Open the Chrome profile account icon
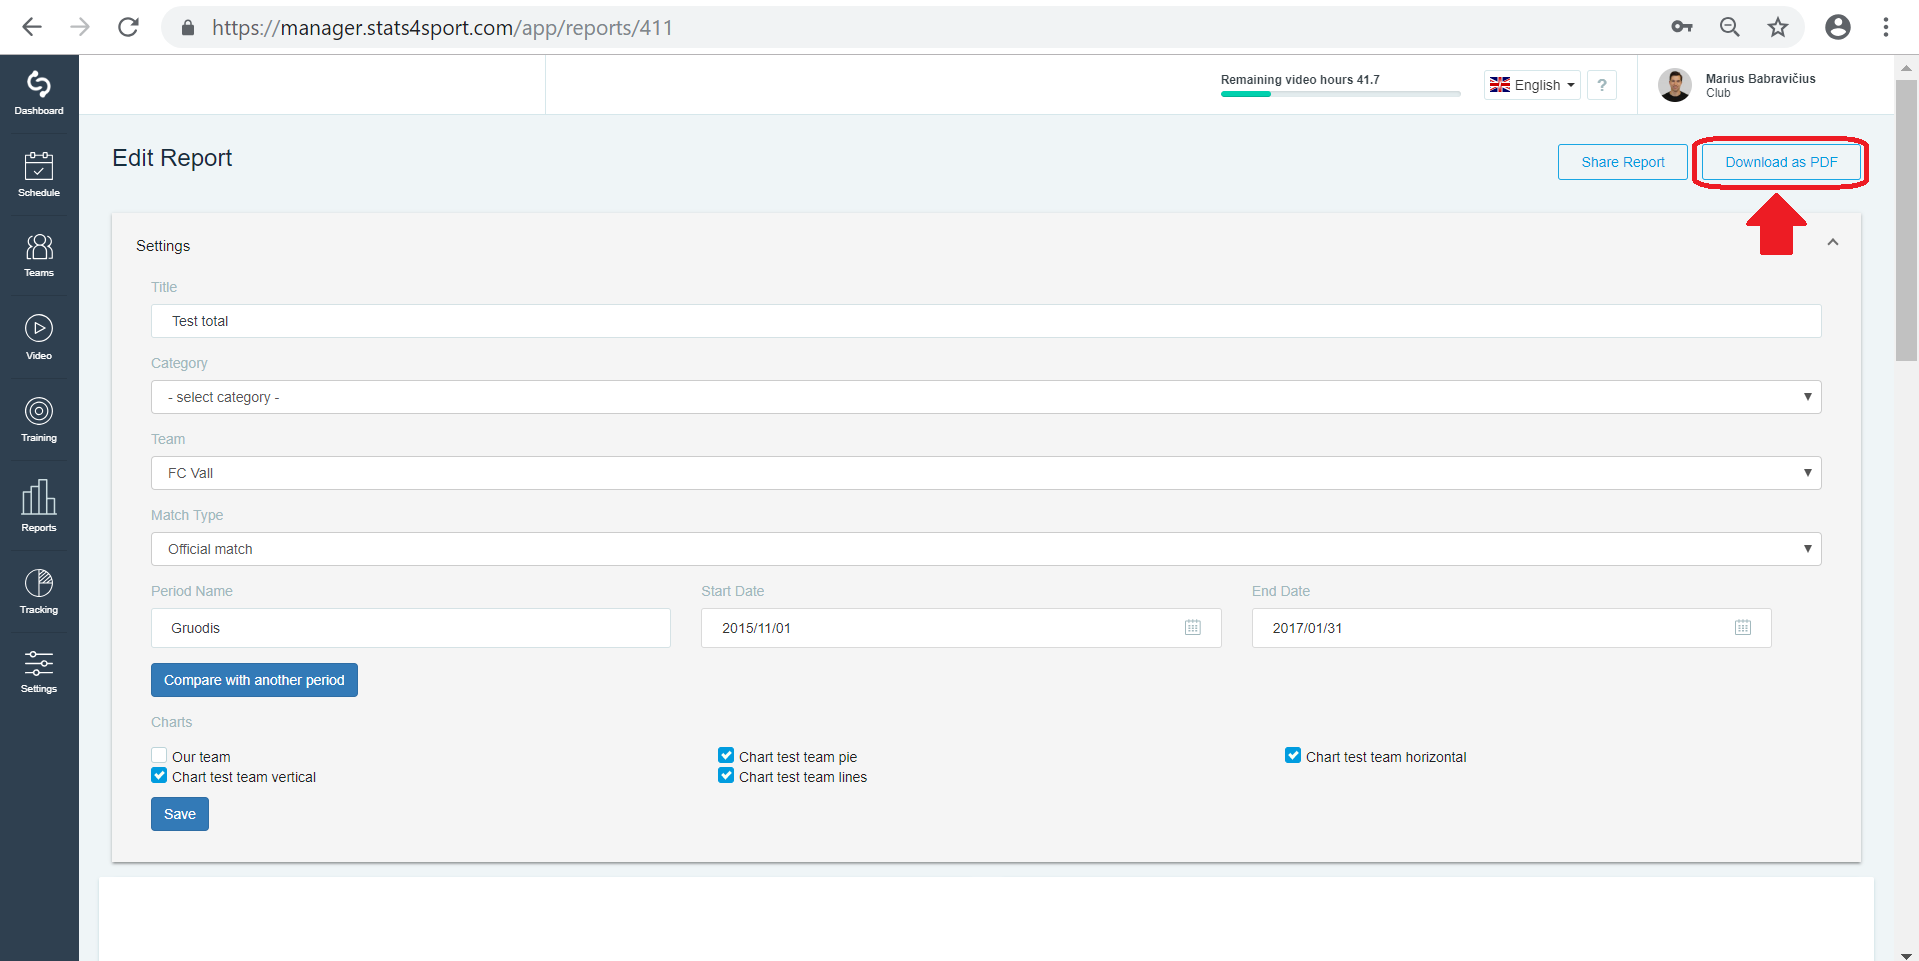 point(1838,27)
